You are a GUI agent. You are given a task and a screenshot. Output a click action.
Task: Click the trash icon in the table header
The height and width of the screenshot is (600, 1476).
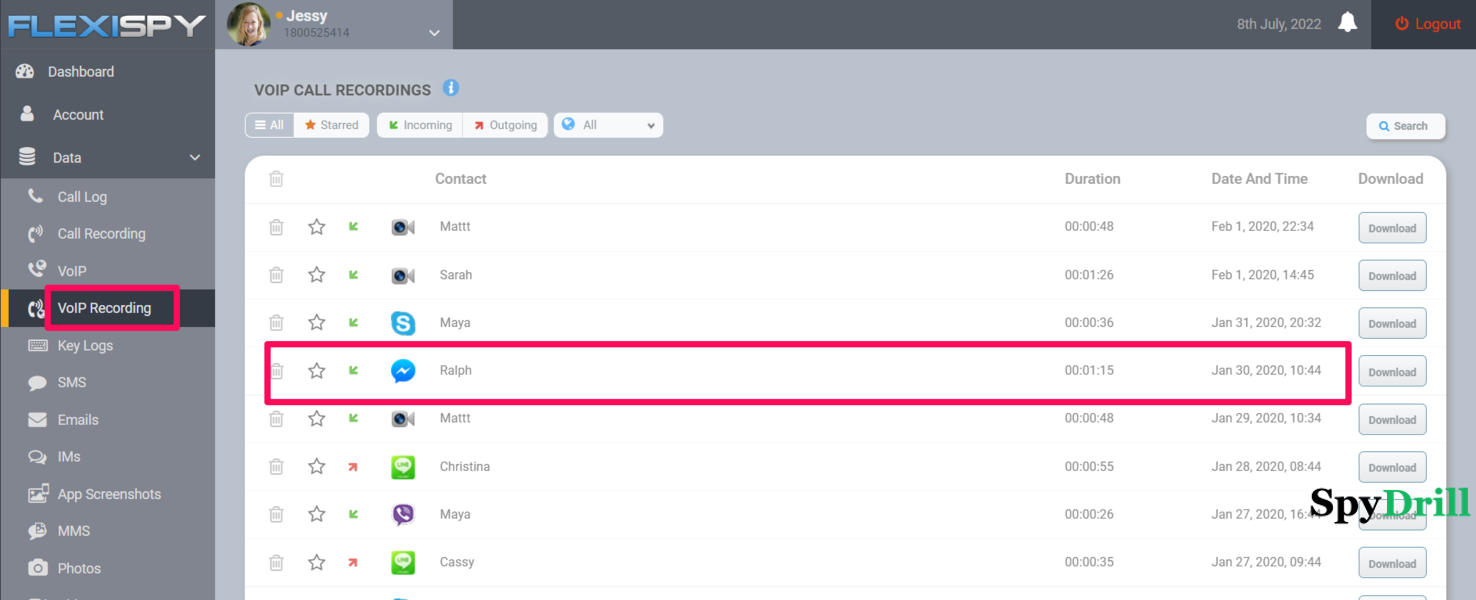tap(276, 179)
